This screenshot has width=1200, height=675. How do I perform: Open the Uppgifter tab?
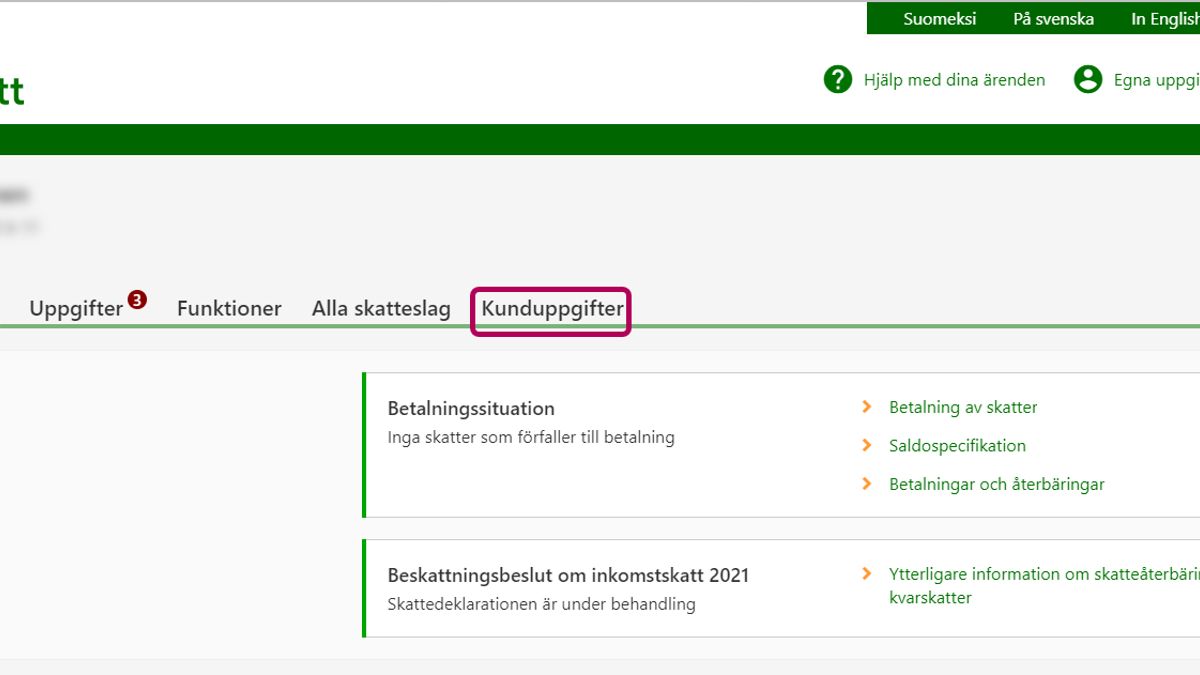(x=76, y=309)
